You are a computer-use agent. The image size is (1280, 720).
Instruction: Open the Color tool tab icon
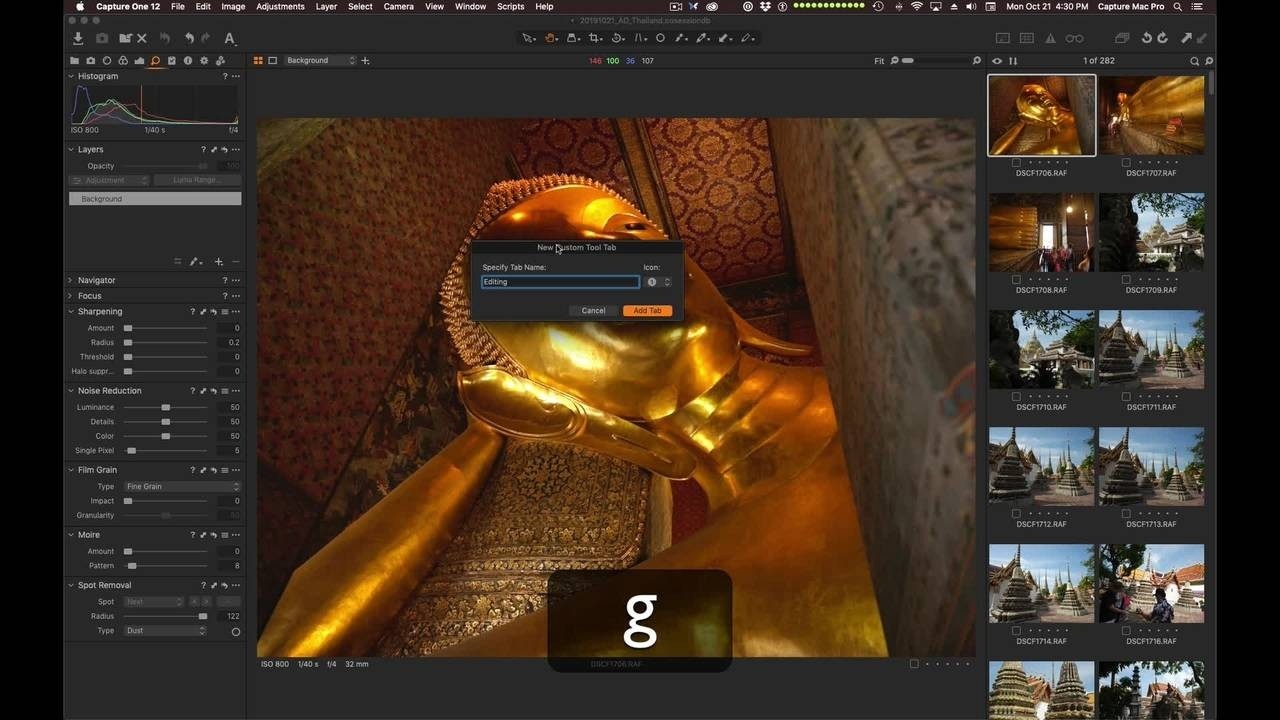point(123,61)
